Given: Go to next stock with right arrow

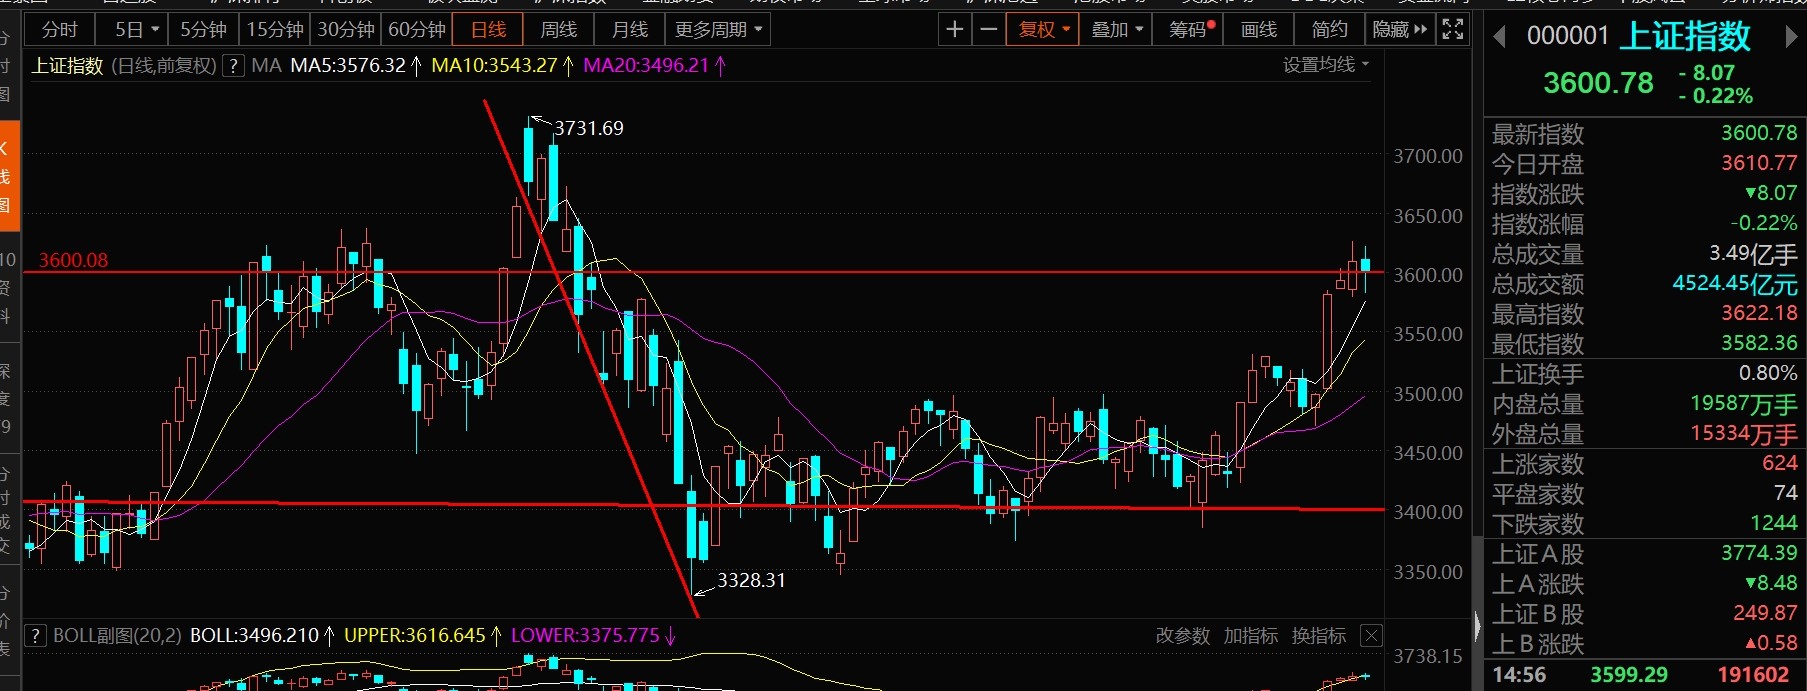Looking at the screenshot, I should [x=1791, y=38].
